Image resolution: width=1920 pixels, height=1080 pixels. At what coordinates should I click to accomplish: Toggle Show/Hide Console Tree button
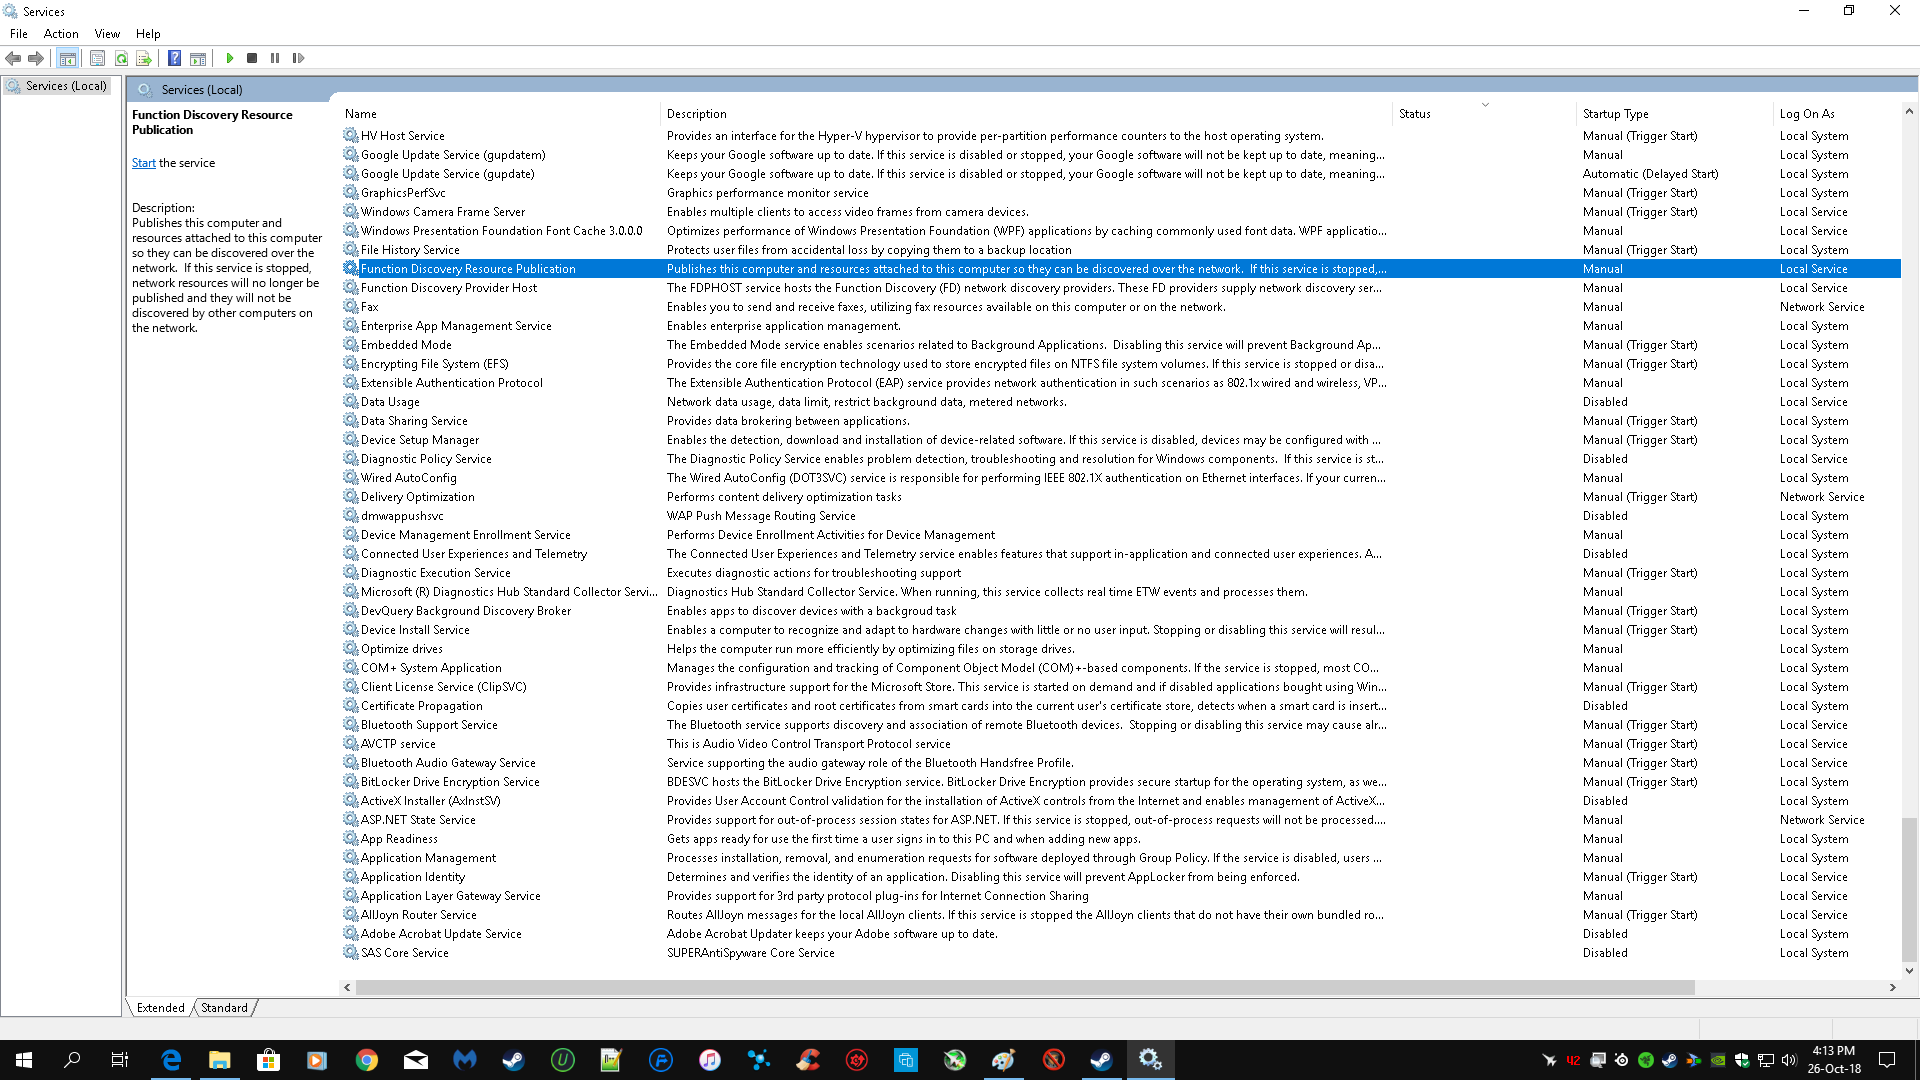(67, 58)
